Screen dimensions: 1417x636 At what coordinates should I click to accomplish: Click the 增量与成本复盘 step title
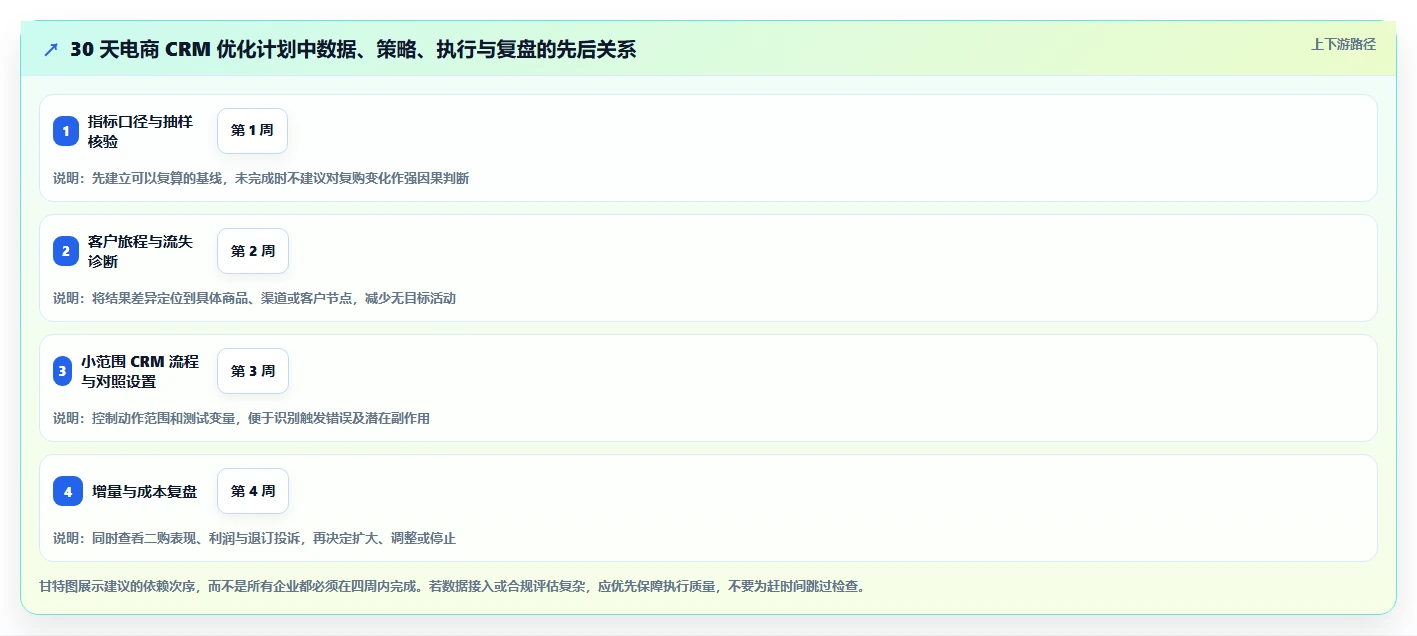(x=144, y=491)
